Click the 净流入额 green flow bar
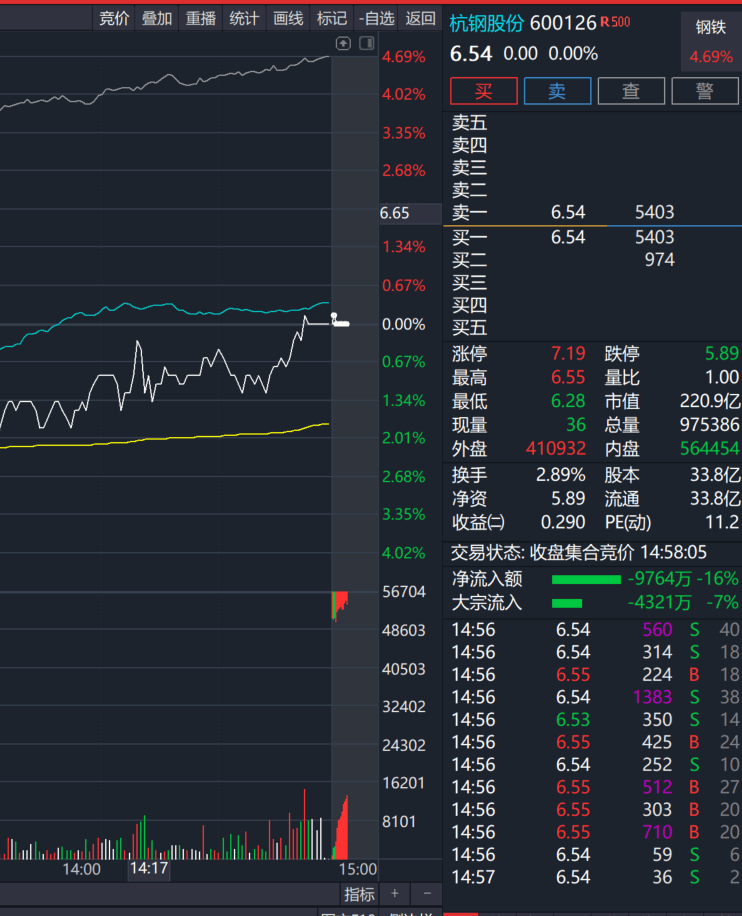The image size is (742, 916). pyautogui.click(x=586, y=580)
